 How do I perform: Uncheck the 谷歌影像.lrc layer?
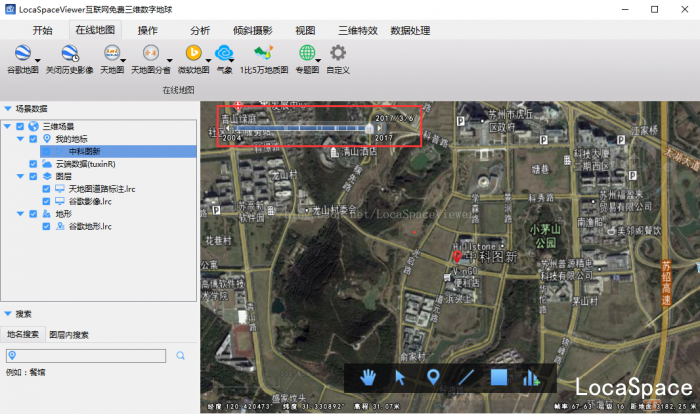coord(46,201)
